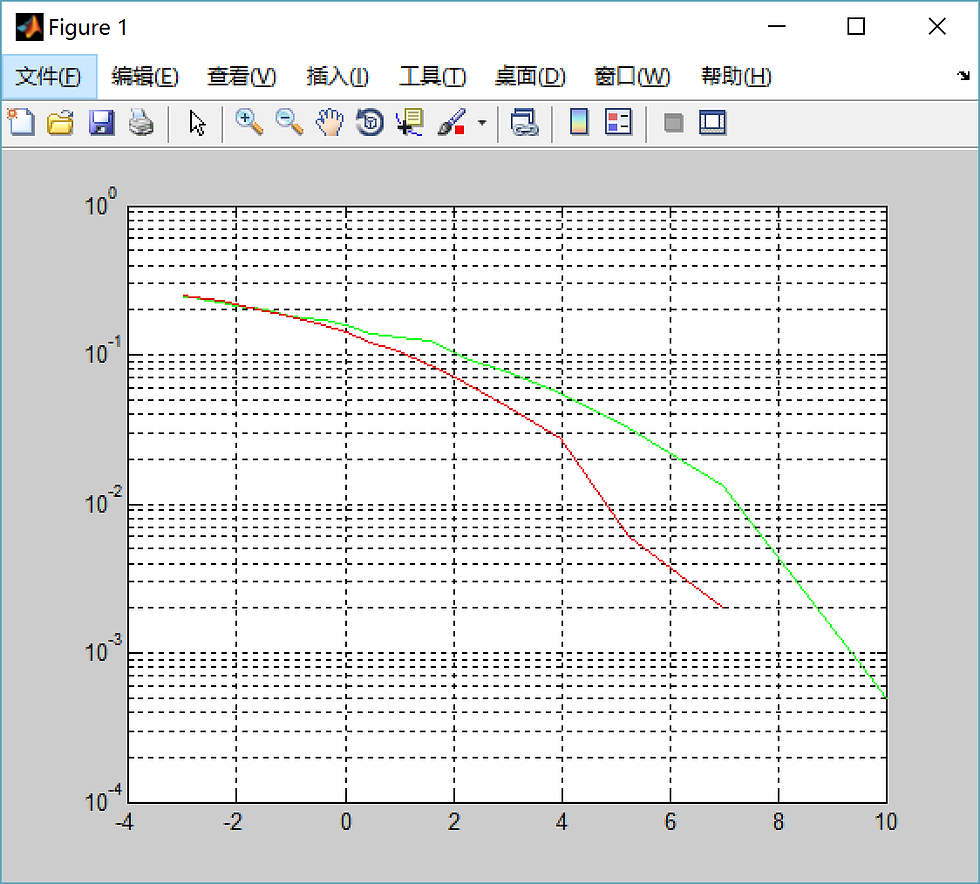Click the Hide Plot Tools icon

[x=673, y=123]
